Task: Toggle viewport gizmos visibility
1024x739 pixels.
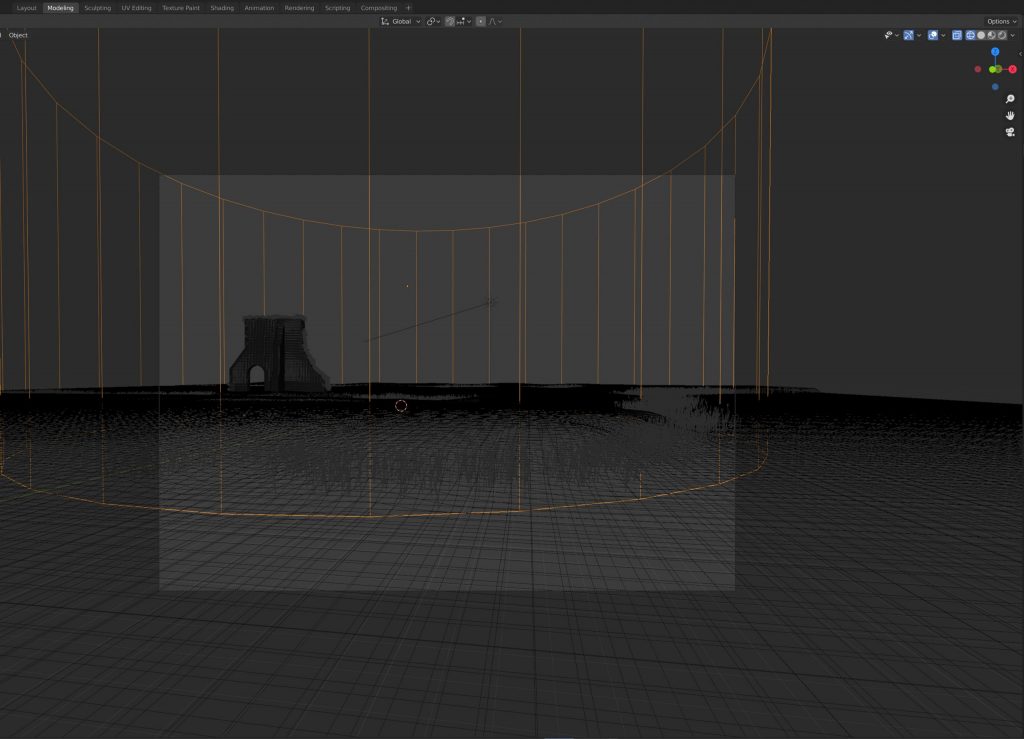Action: pyautogui.click(x=909, y=35)
